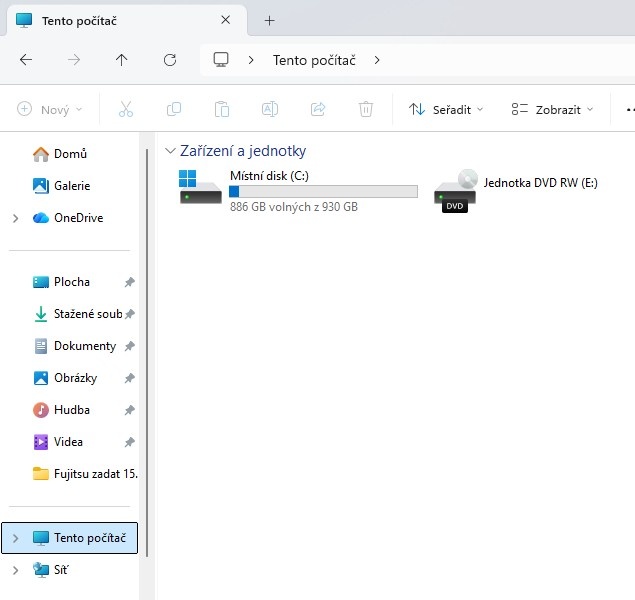Click the Copy icon in toolbar
Viewport: 635px width, 600px height.
pyautogui.click(x=174, y=109)
